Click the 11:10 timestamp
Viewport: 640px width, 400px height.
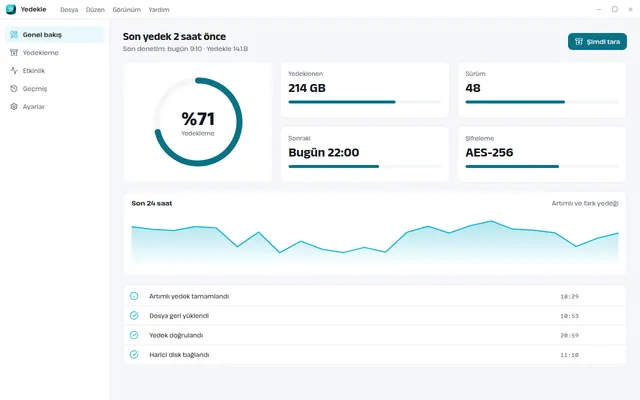(569, 355)
